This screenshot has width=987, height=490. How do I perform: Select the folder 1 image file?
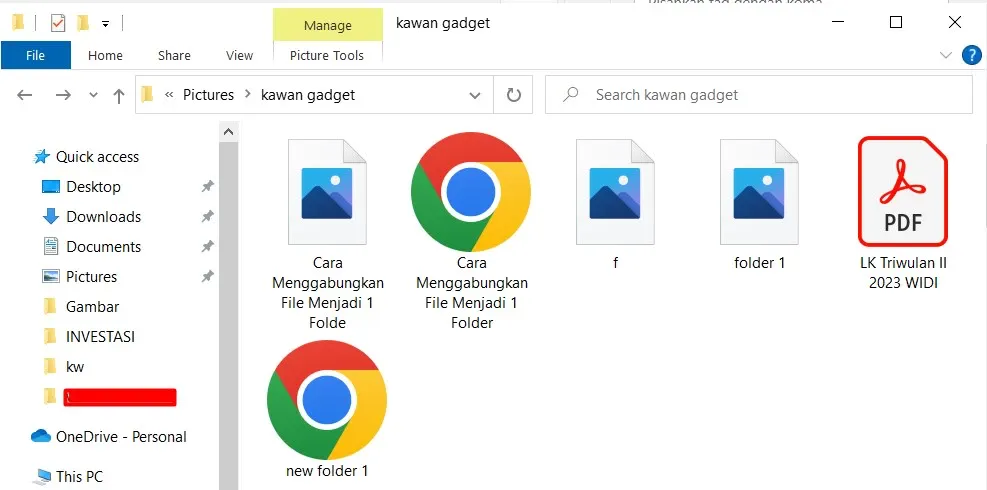[759, 203]
